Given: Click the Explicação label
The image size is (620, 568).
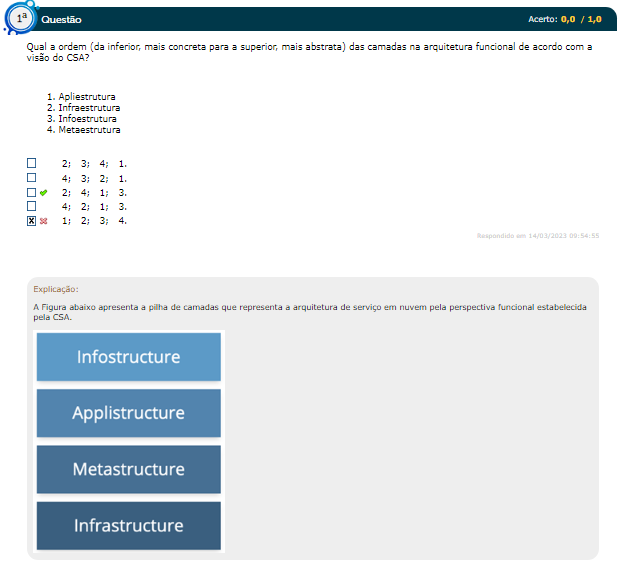Looking at the screenshot, I should (x=56, y=289).
